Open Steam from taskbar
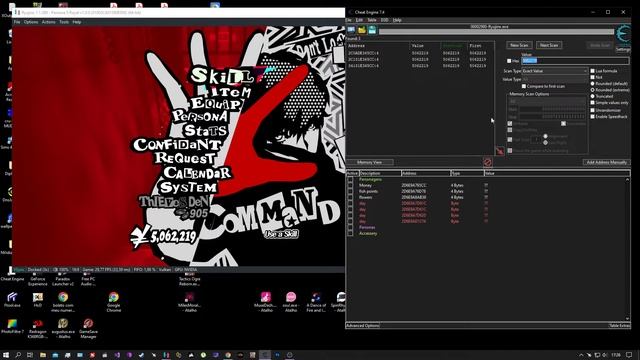 click(x=141, y=355)
